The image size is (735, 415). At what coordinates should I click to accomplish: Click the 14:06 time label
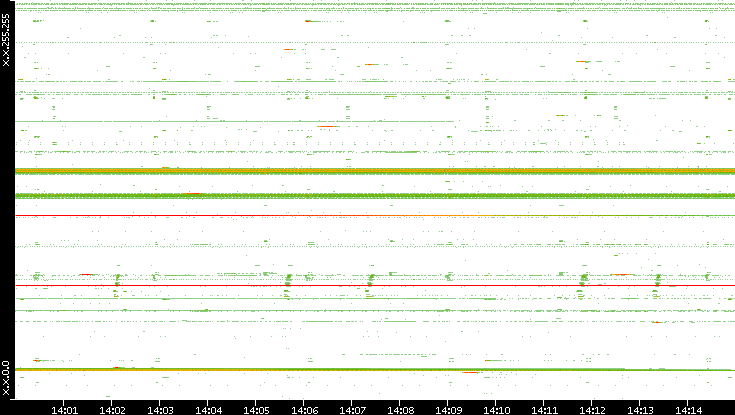click(x=305, y=411)
